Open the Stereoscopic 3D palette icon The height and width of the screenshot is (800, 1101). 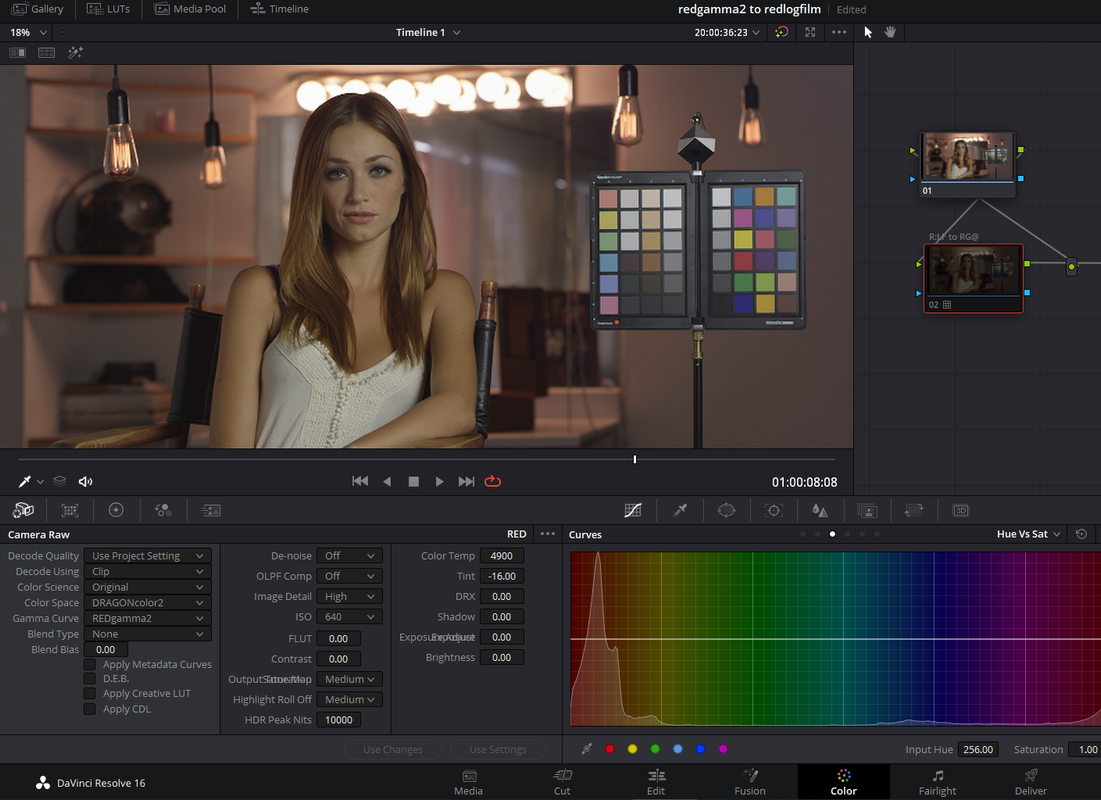click(961, 511)
